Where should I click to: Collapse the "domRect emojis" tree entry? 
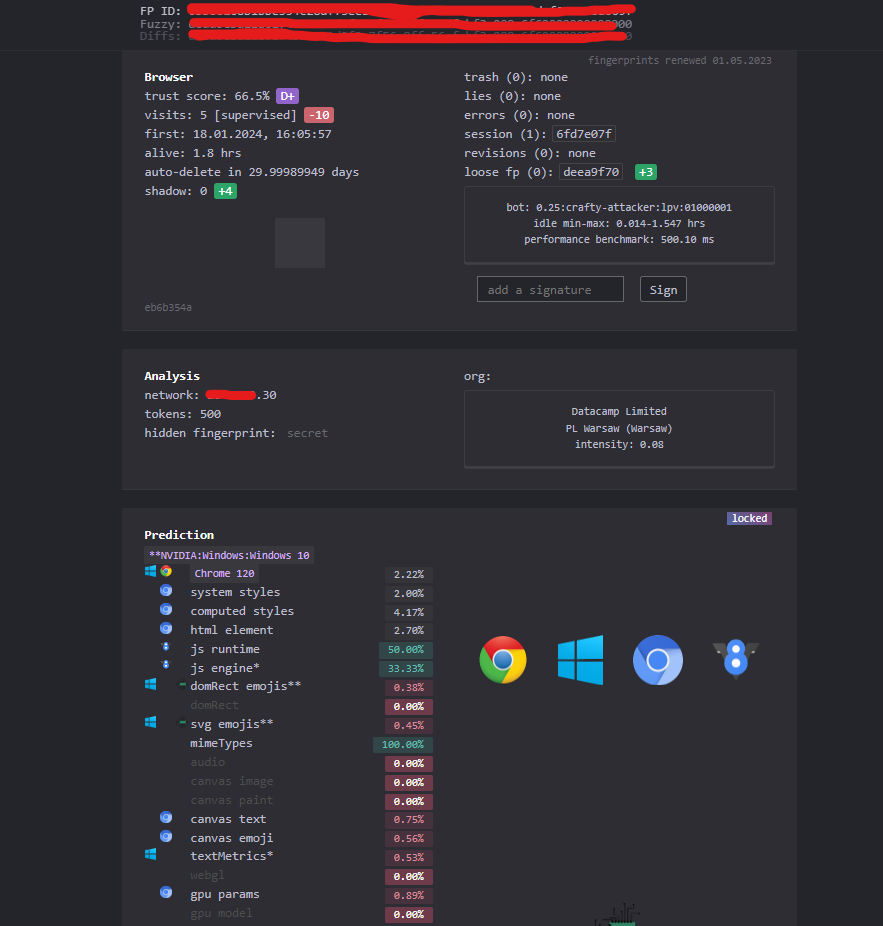point(181,684)
